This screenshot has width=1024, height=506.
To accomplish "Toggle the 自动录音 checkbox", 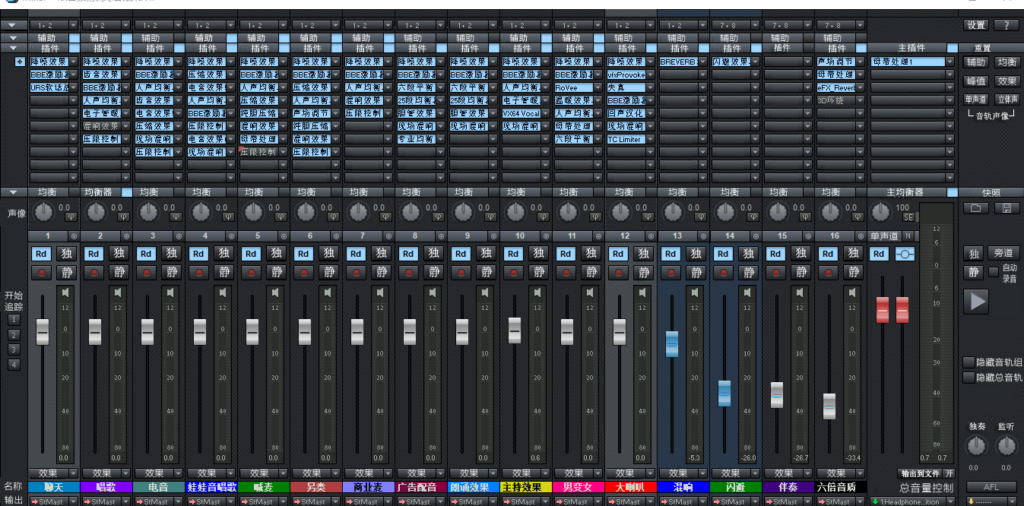I will tap(993, 270).
